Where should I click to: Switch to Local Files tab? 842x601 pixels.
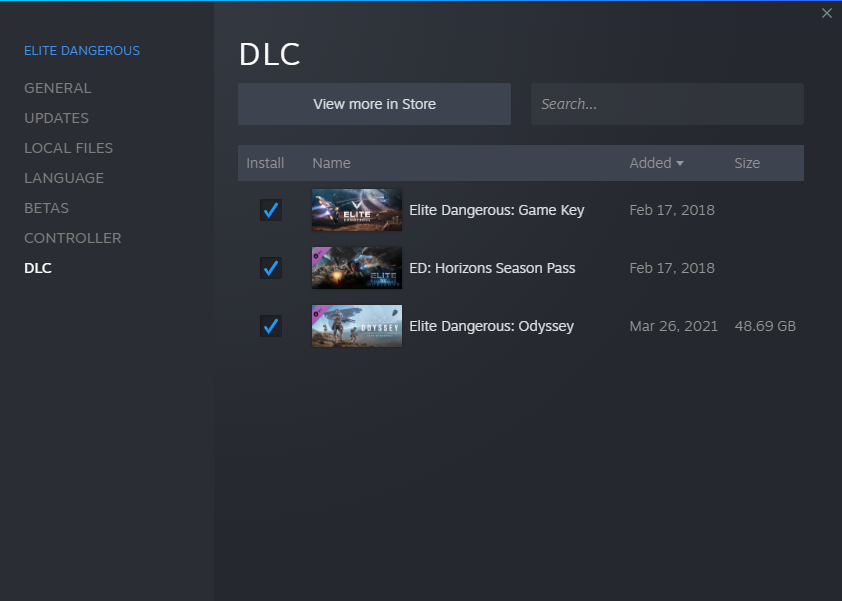coord(68,148)
